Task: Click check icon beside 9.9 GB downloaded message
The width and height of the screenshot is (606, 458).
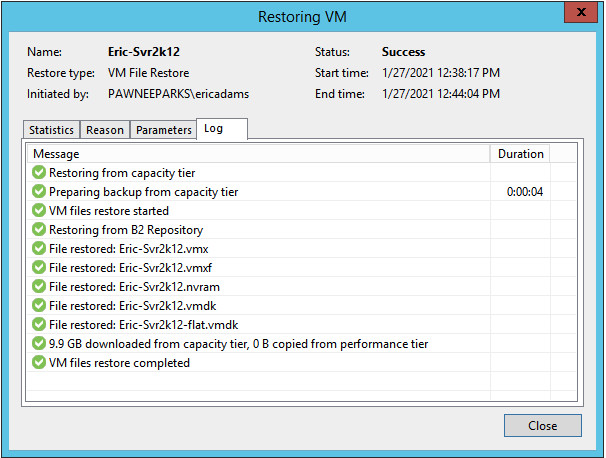Action: (x=39, y=343)
